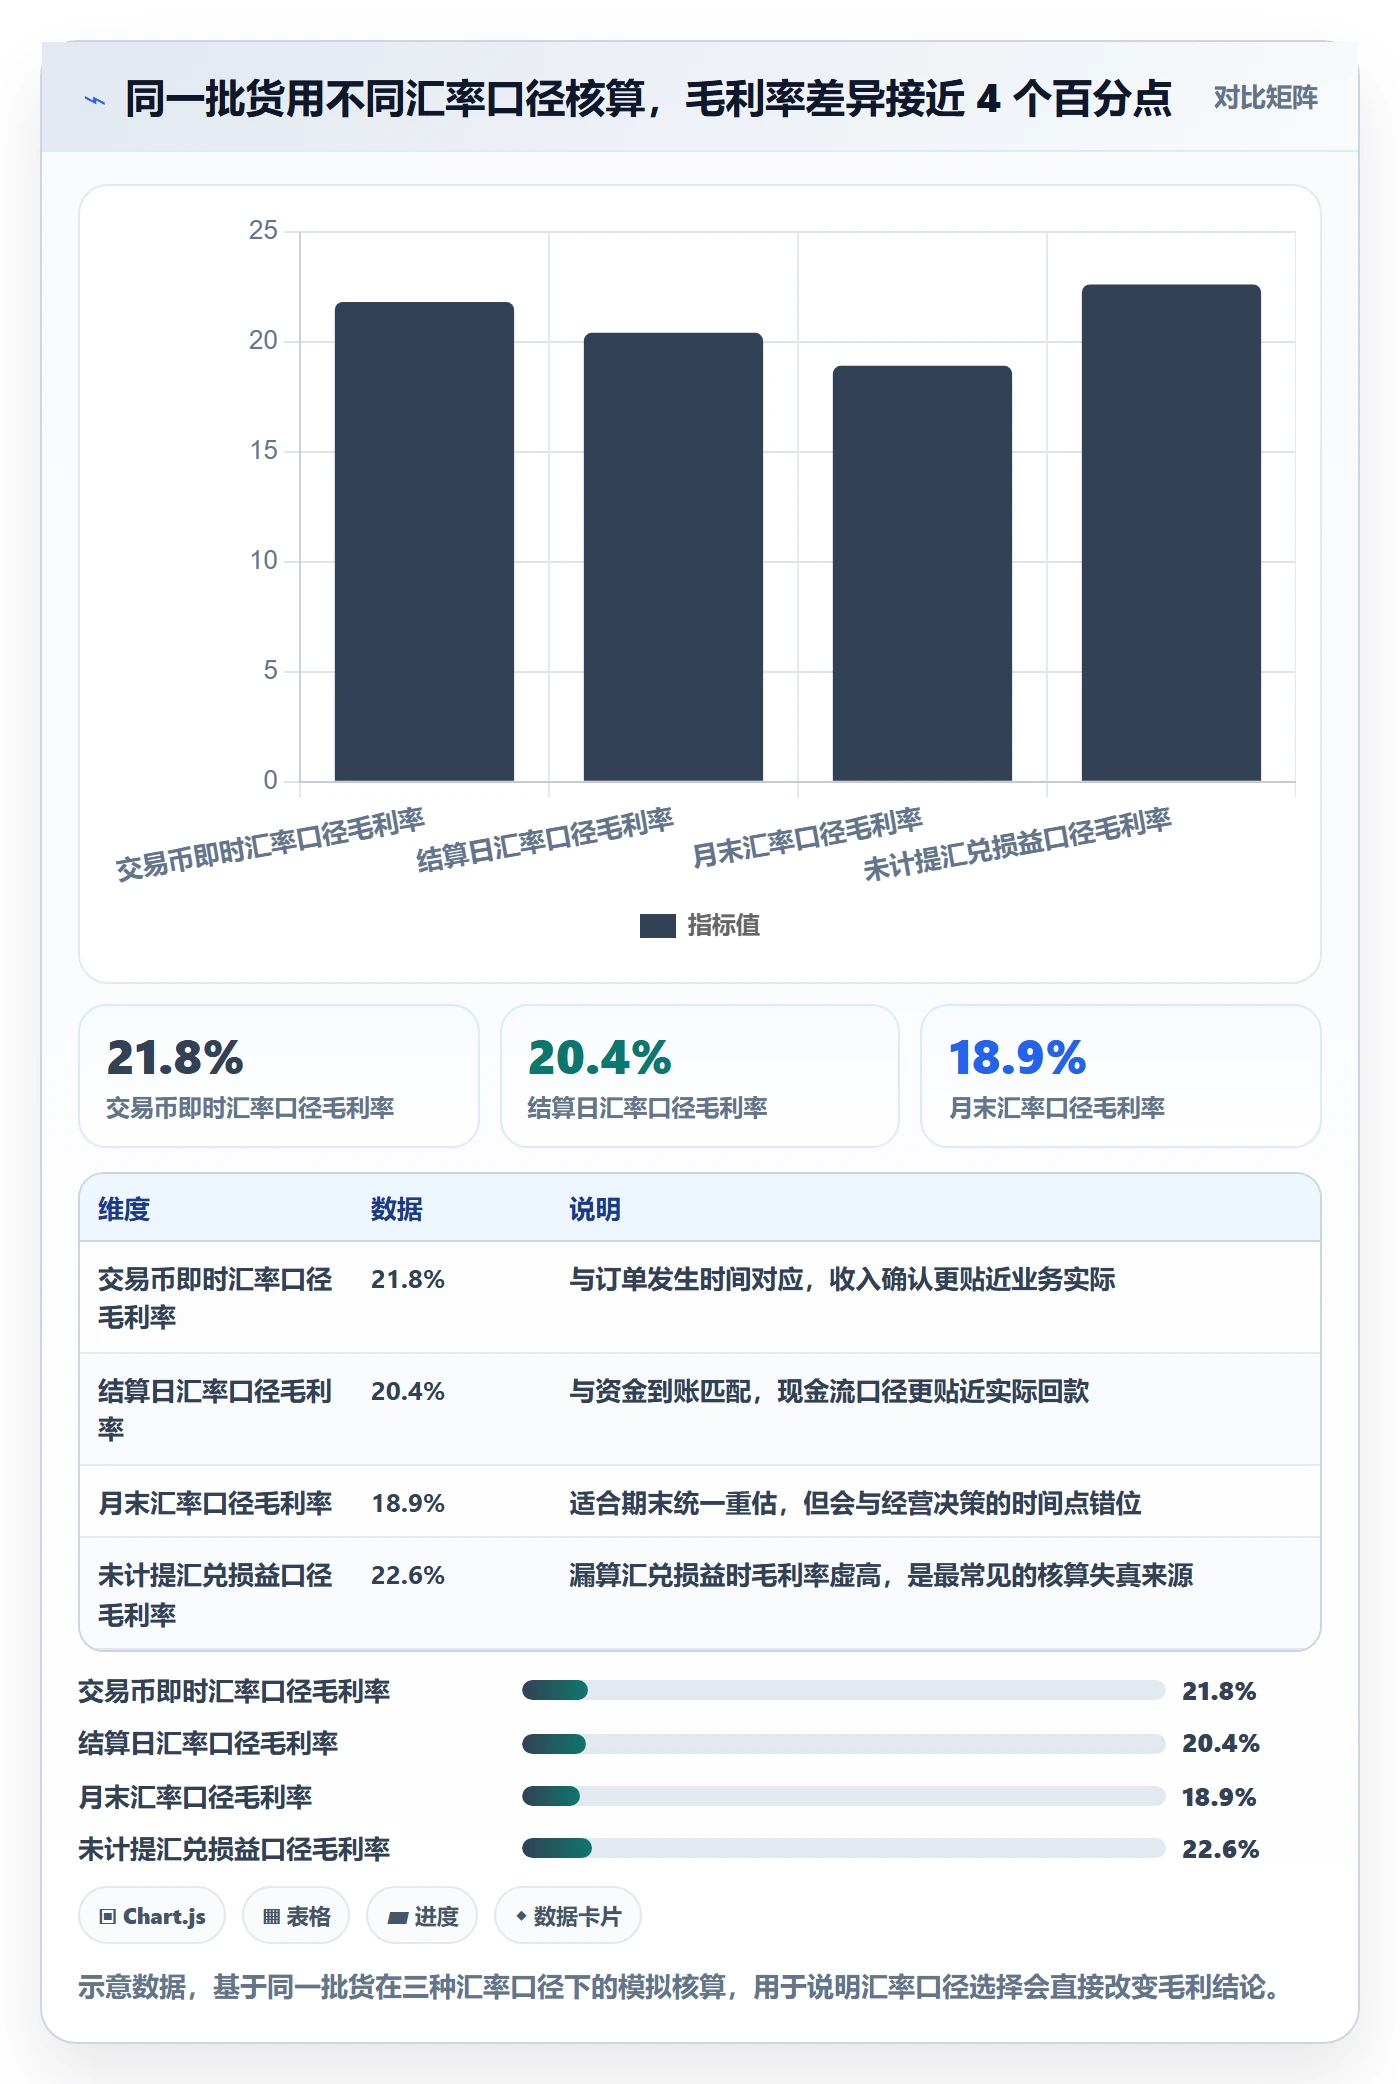Viewport: 1400px width, 2084px height.
Task: Click the y-axis label 25
Action: pos(263,231)
